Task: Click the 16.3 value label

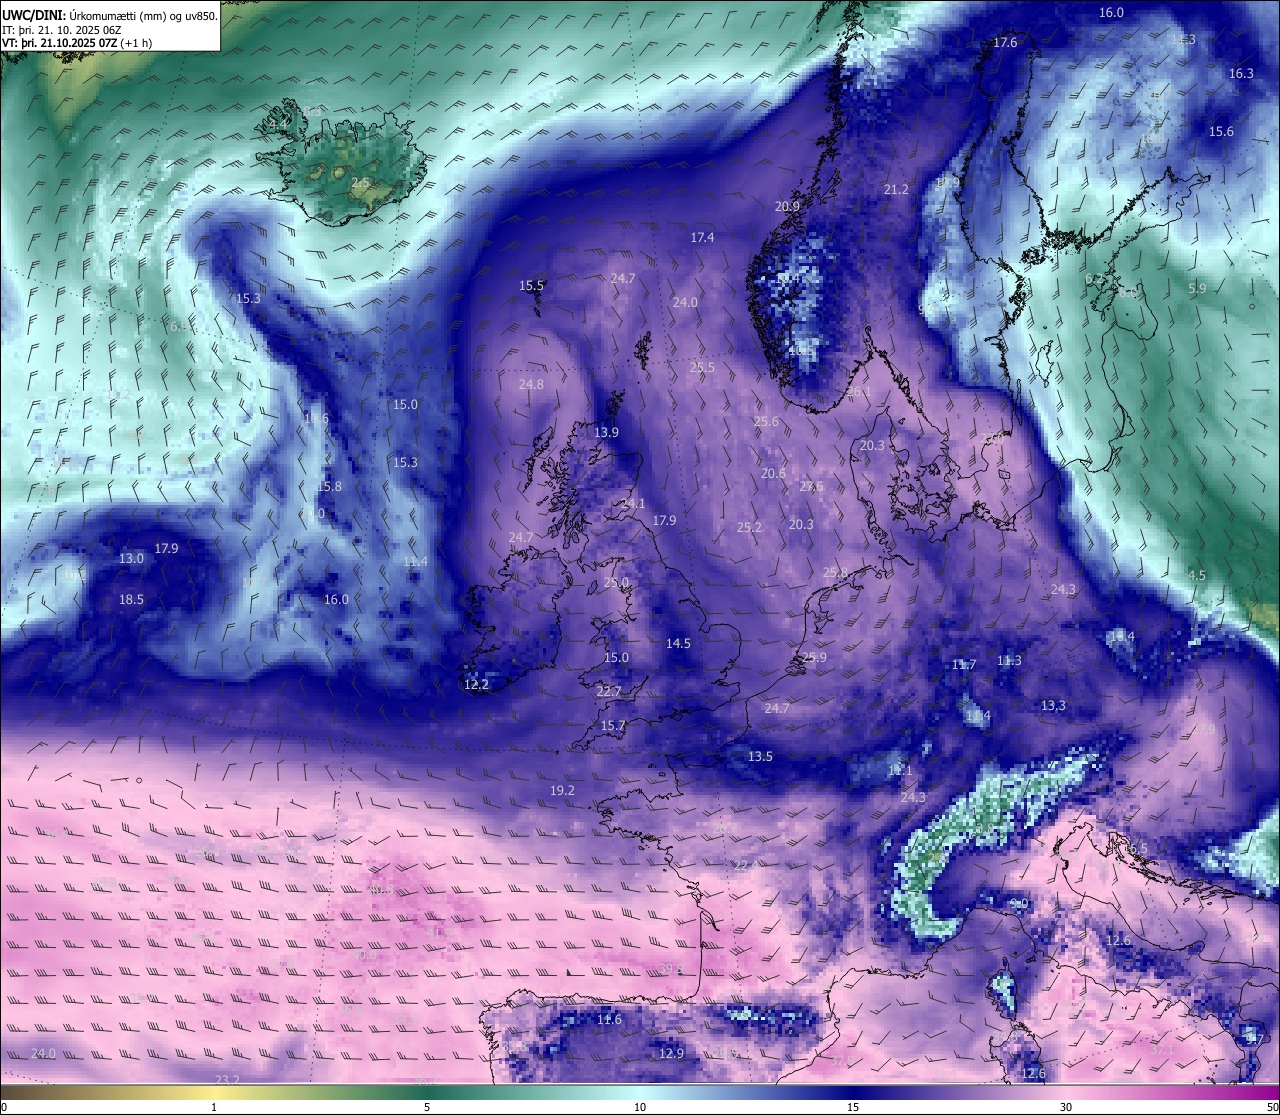Action: (1241, 73)
